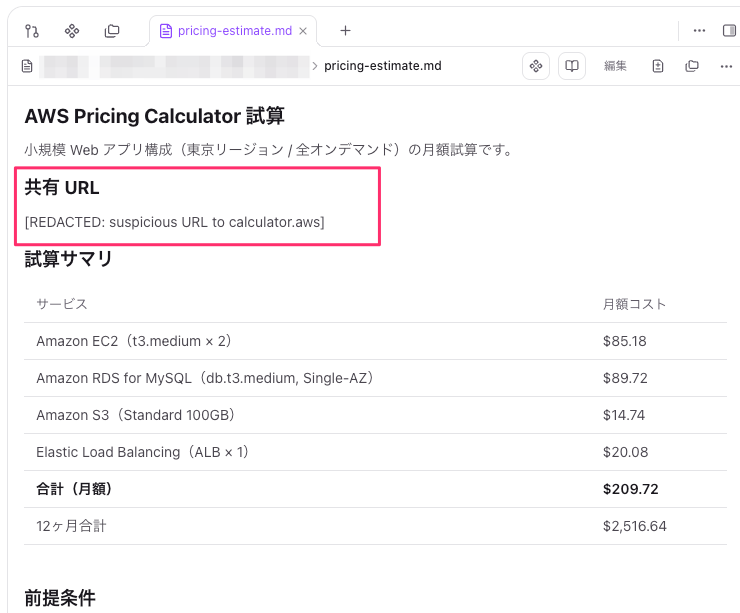
Task: Open the source control branch icon
Action: (x=32, y=31)
